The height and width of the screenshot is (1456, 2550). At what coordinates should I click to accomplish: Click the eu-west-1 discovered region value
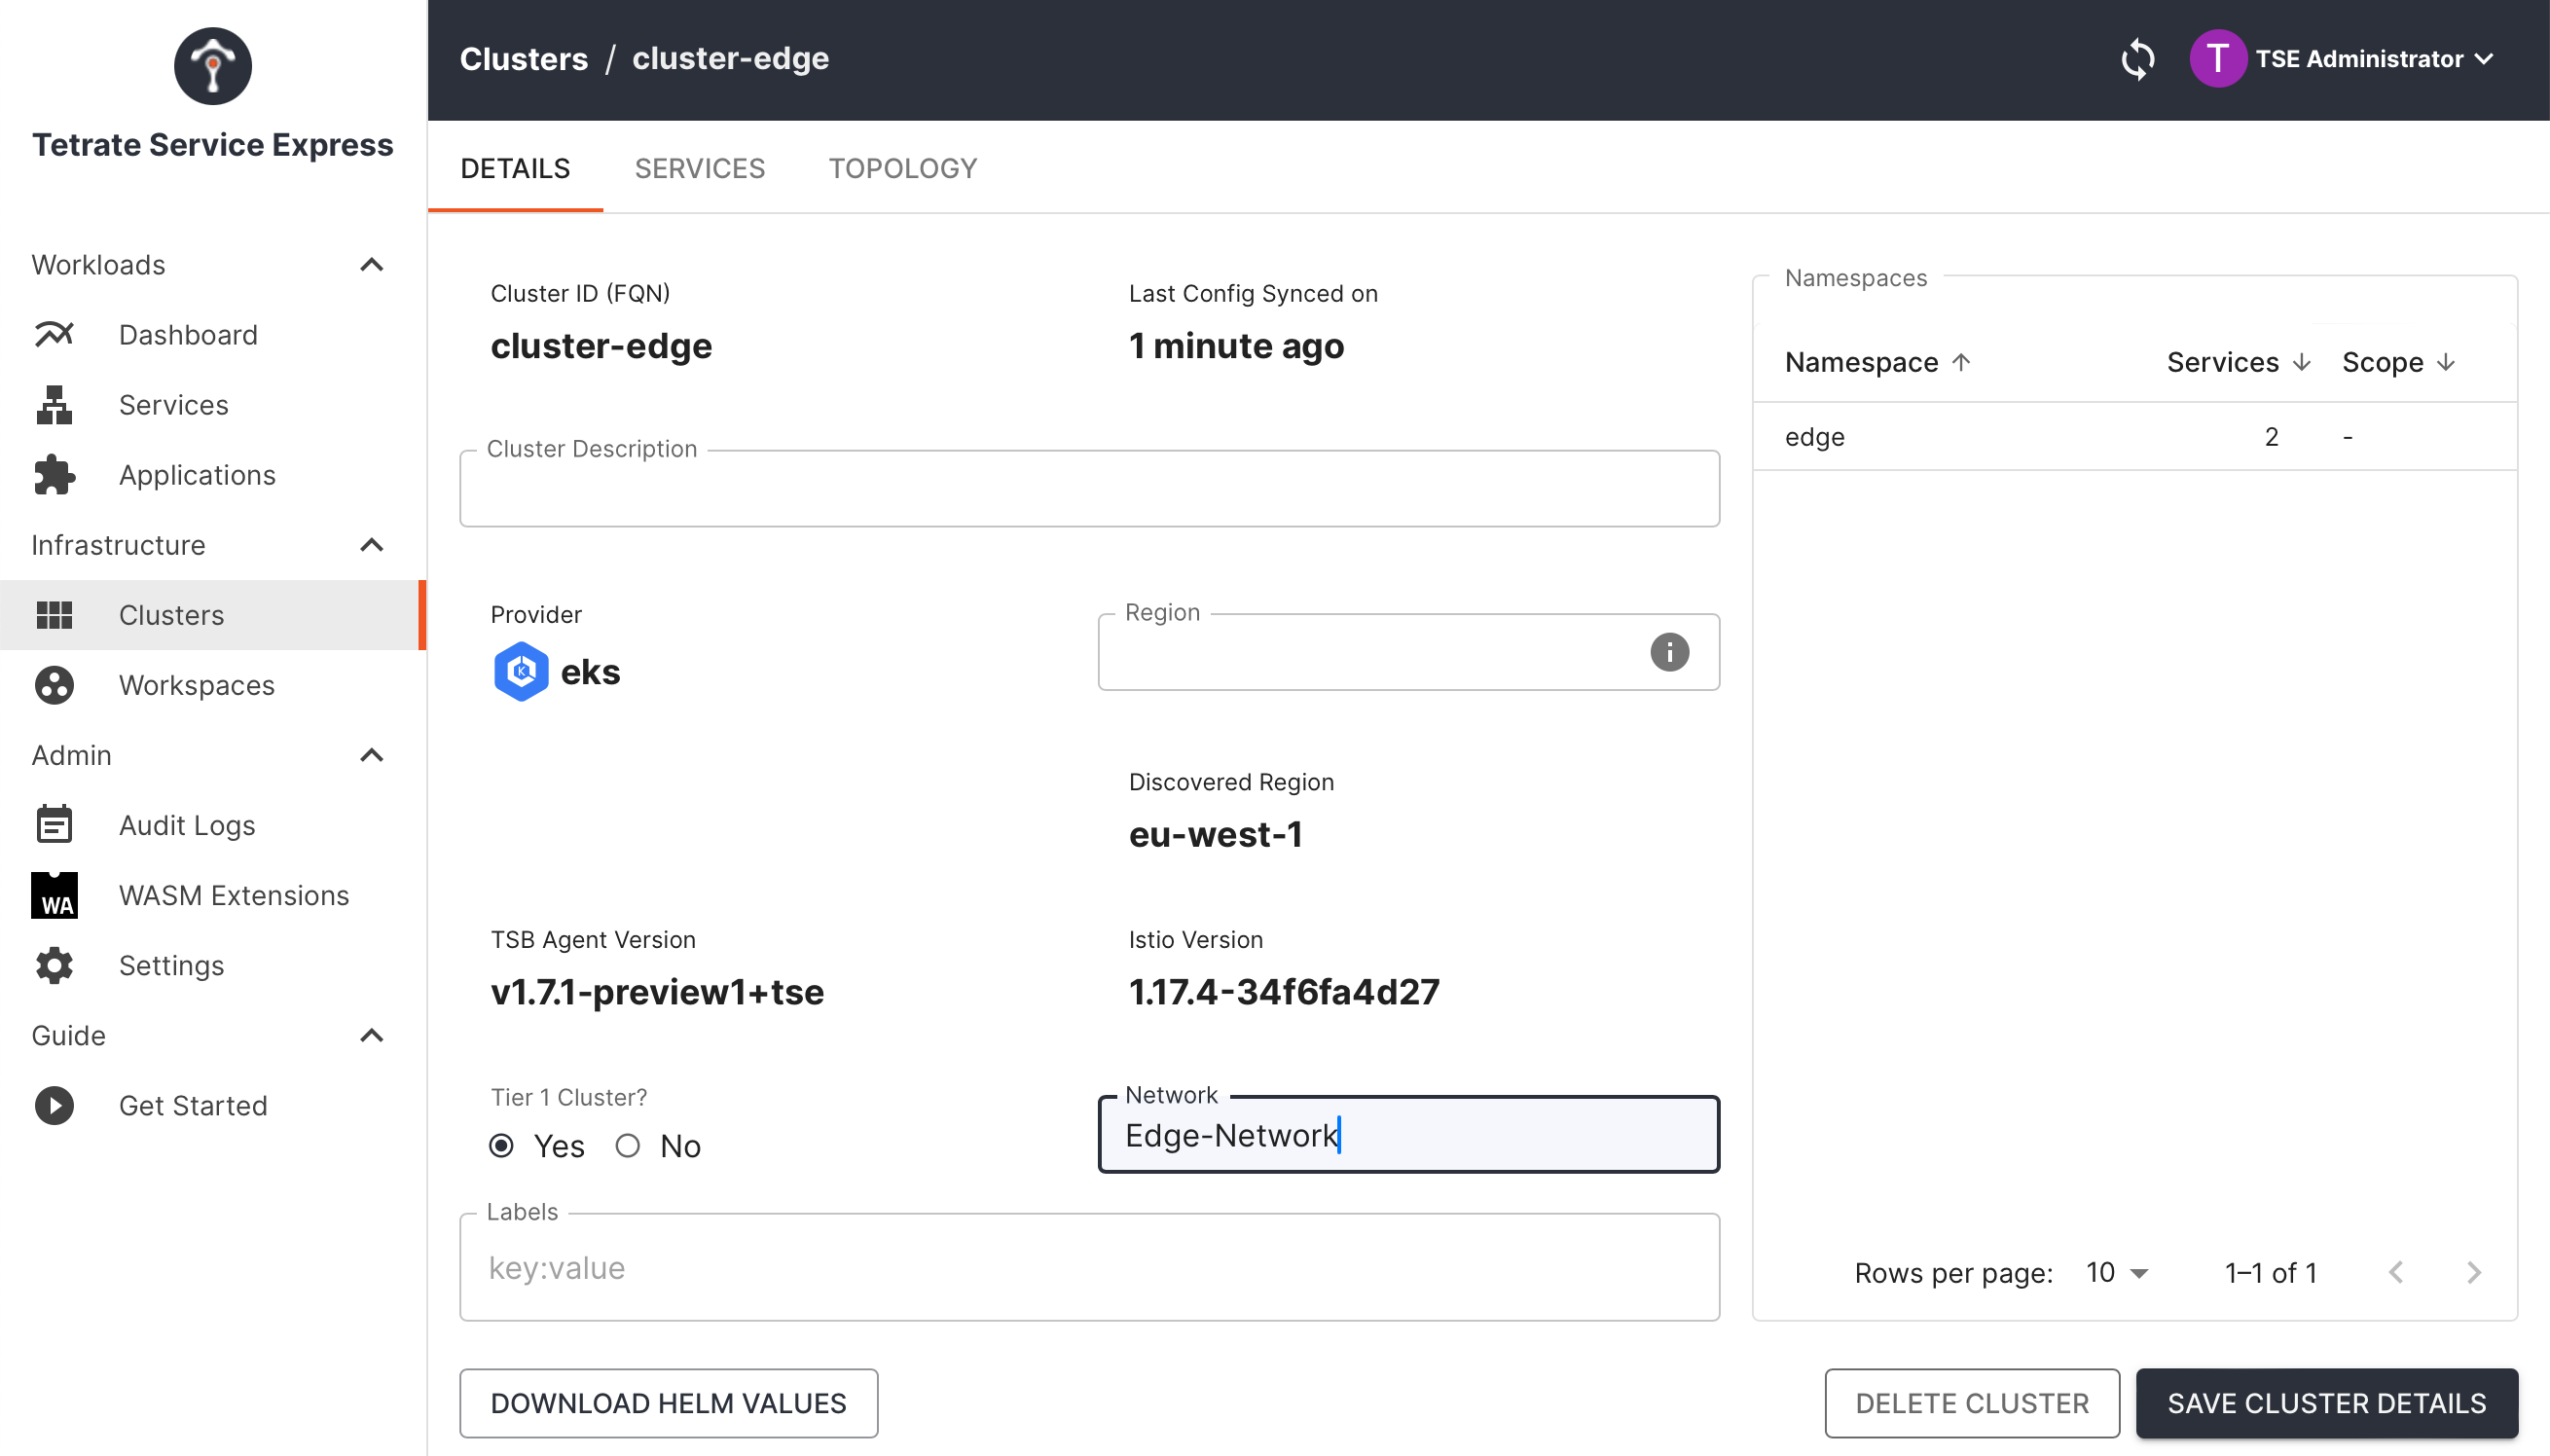1215,835
